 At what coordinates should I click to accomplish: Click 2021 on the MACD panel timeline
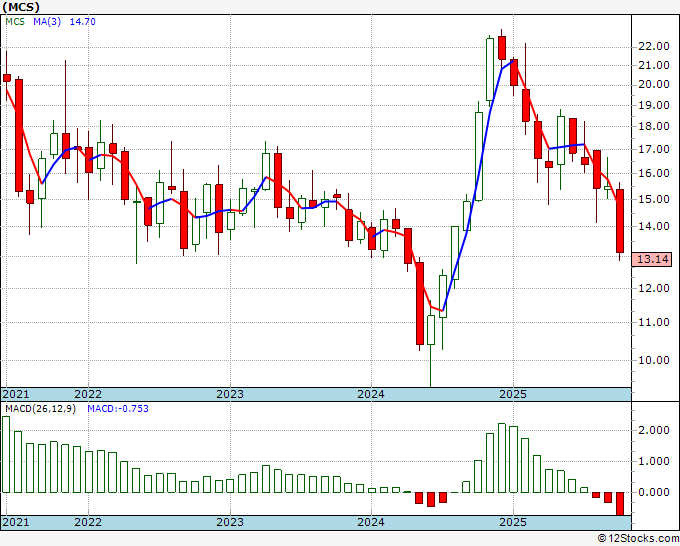(x=15, y=523)
